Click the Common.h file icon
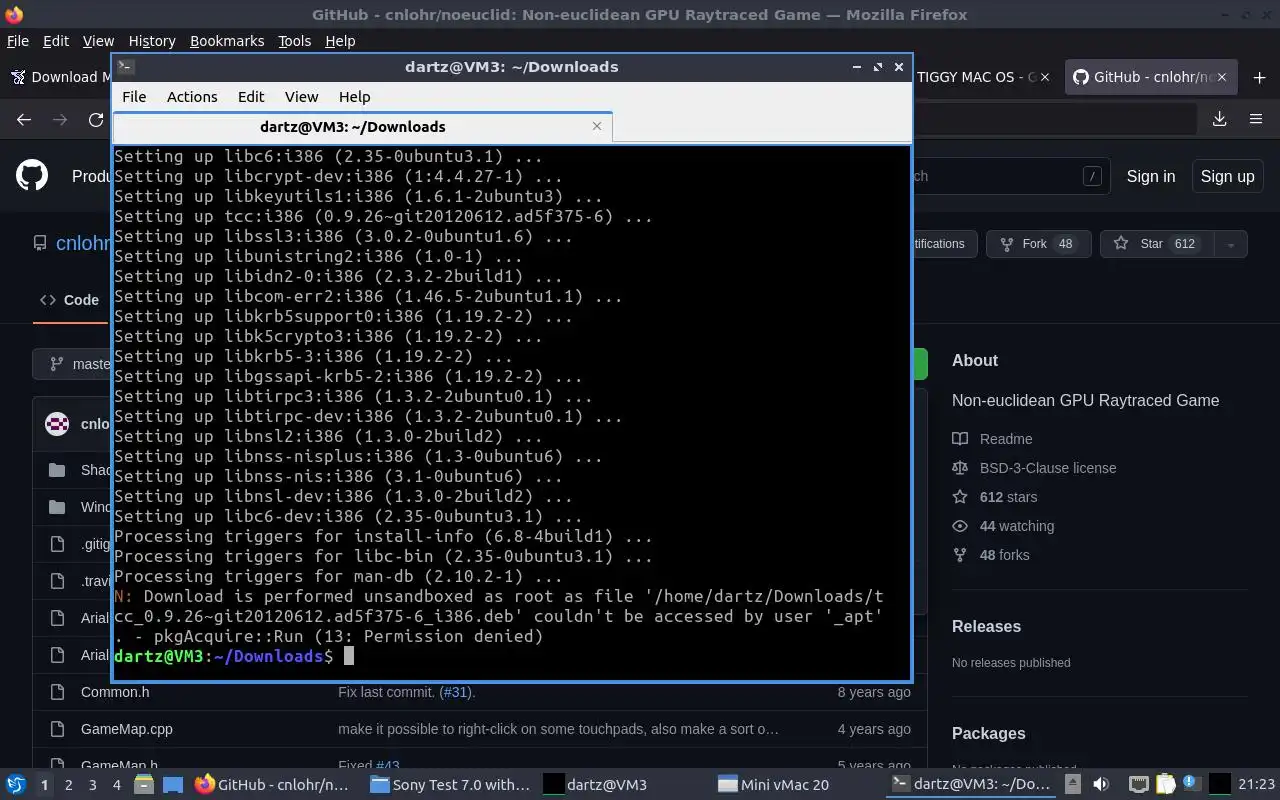Screen dimensions: 1280x800 (57, 692)
